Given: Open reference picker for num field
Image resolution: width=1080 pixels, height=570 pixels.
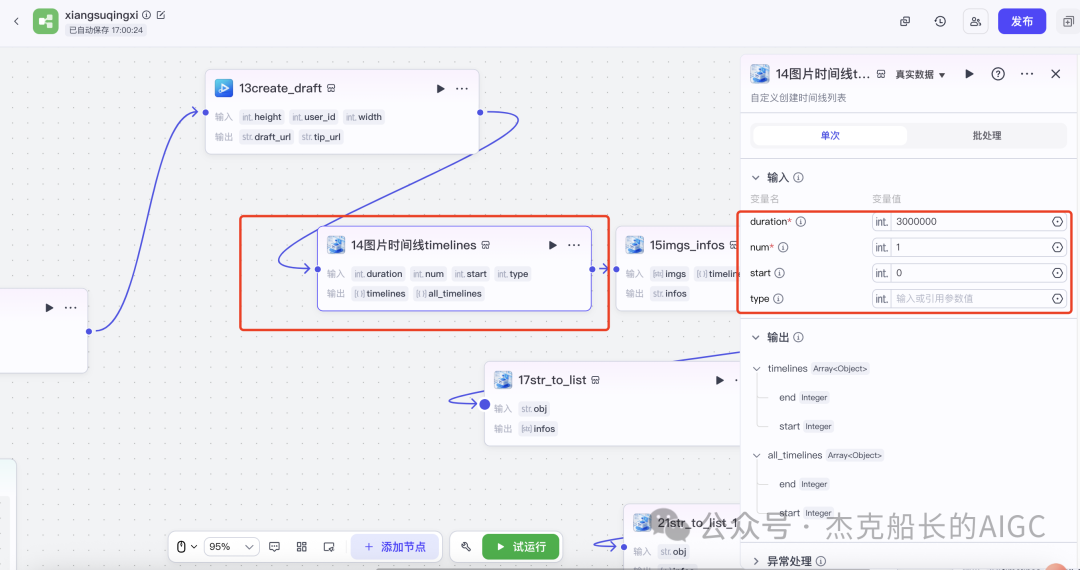Looking at the screenshot, I should point(1057,247).
